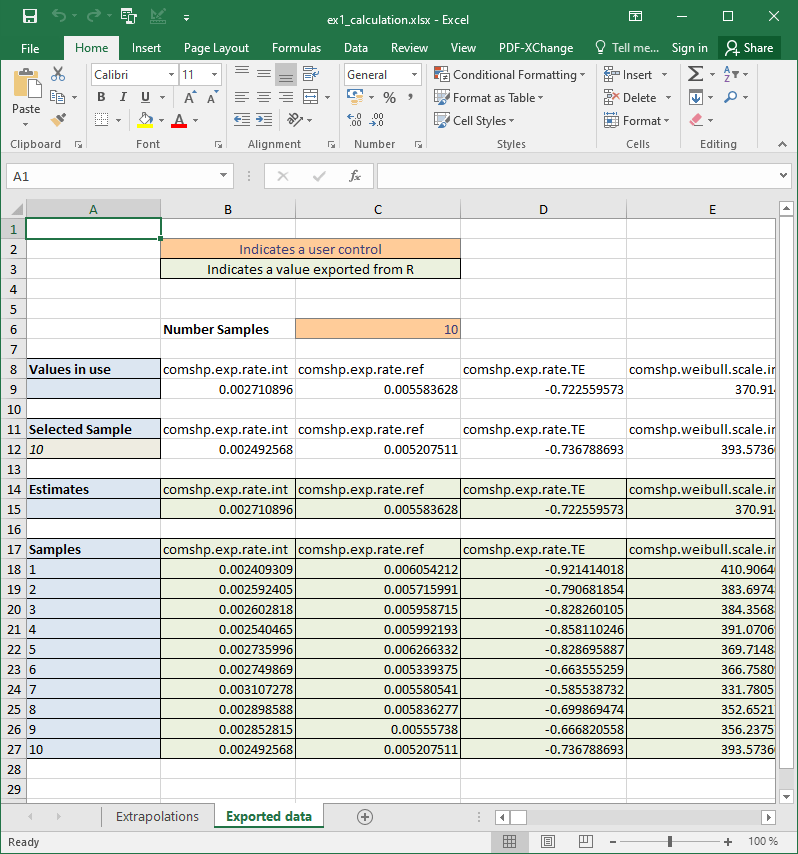Click the Wrap Text icon
The height and width of the screenshot is (854, 798).
click(310, 74)
